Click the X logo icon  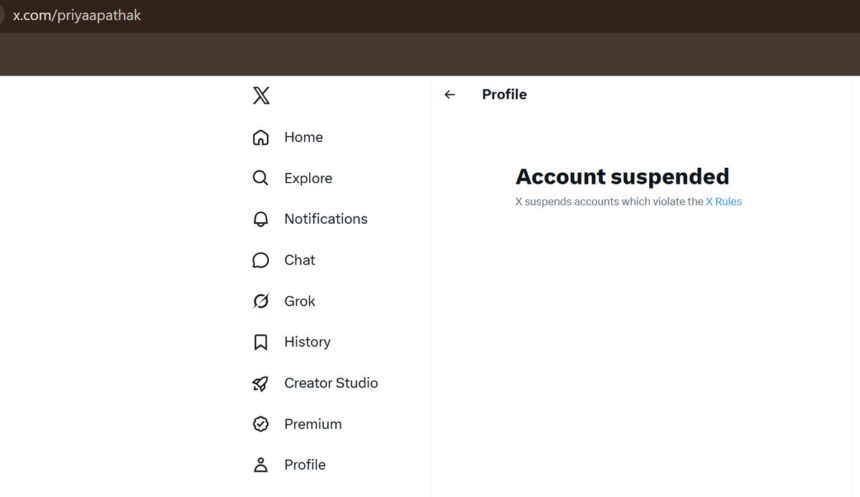261,95
